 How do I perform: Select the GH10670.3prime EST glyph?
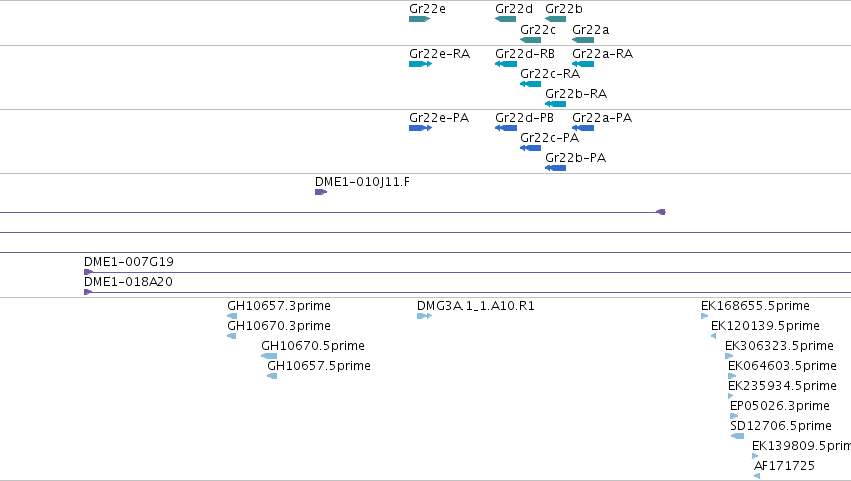coord(231,336)
